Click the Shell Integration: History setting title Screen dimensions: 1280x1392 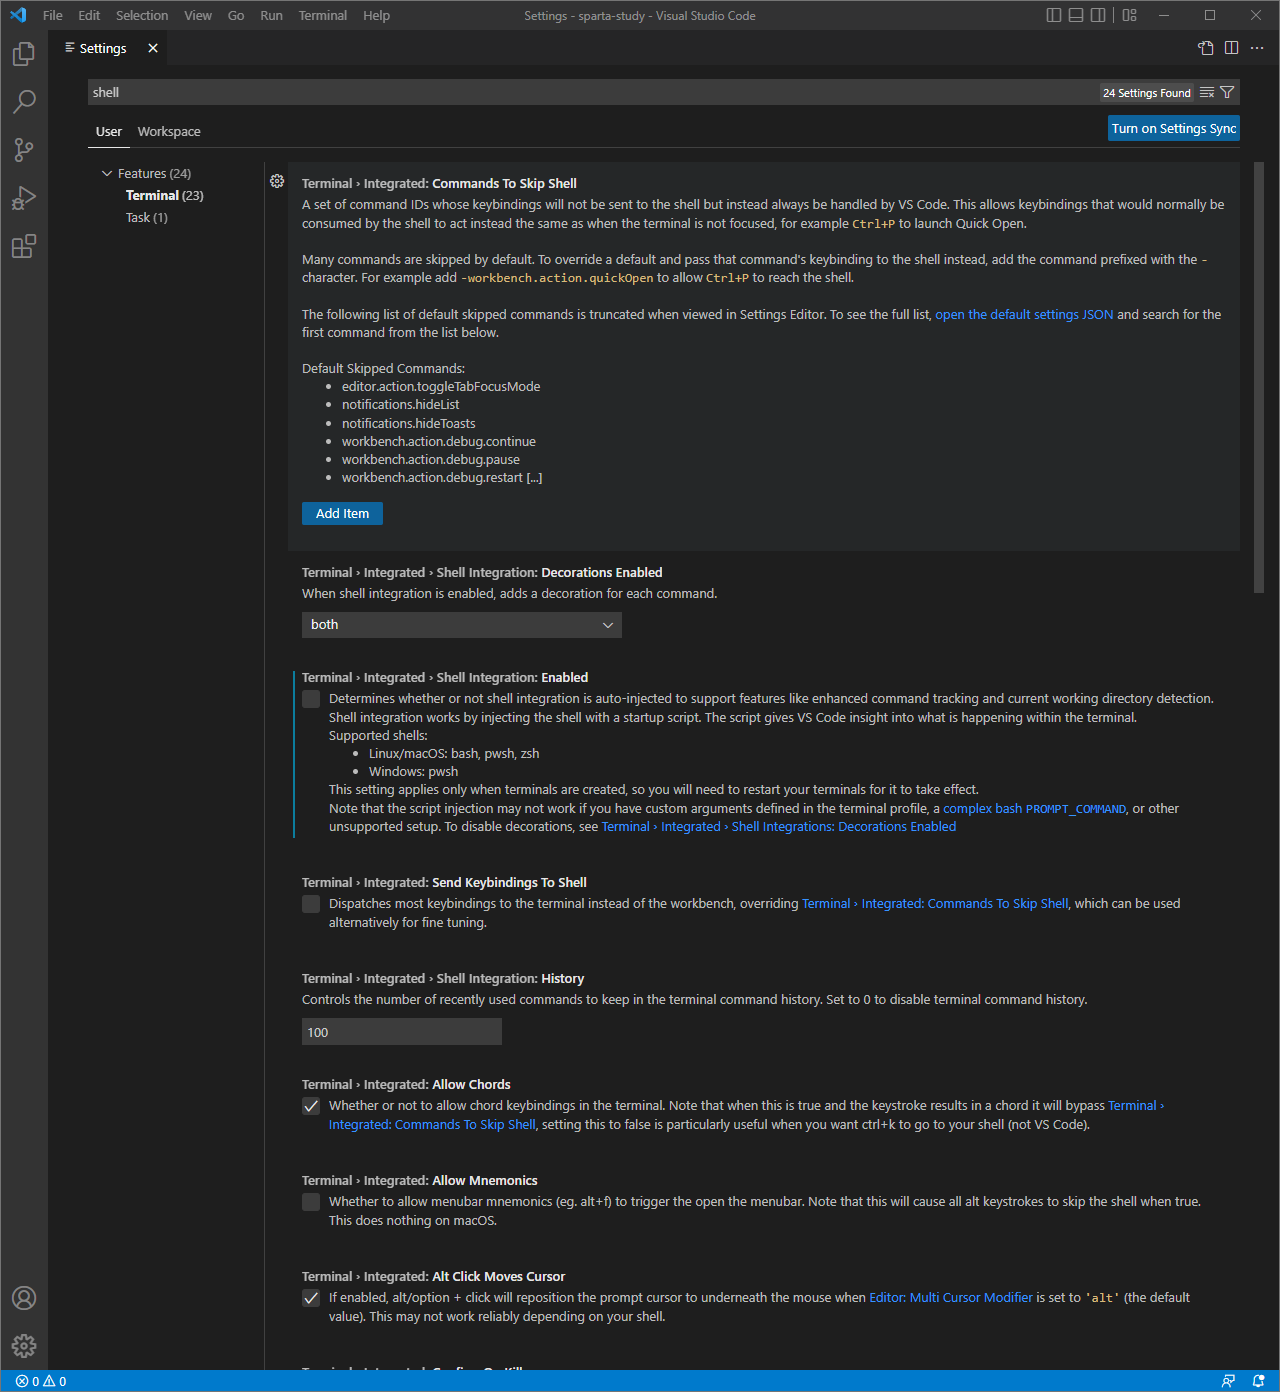tap(443, 979)
